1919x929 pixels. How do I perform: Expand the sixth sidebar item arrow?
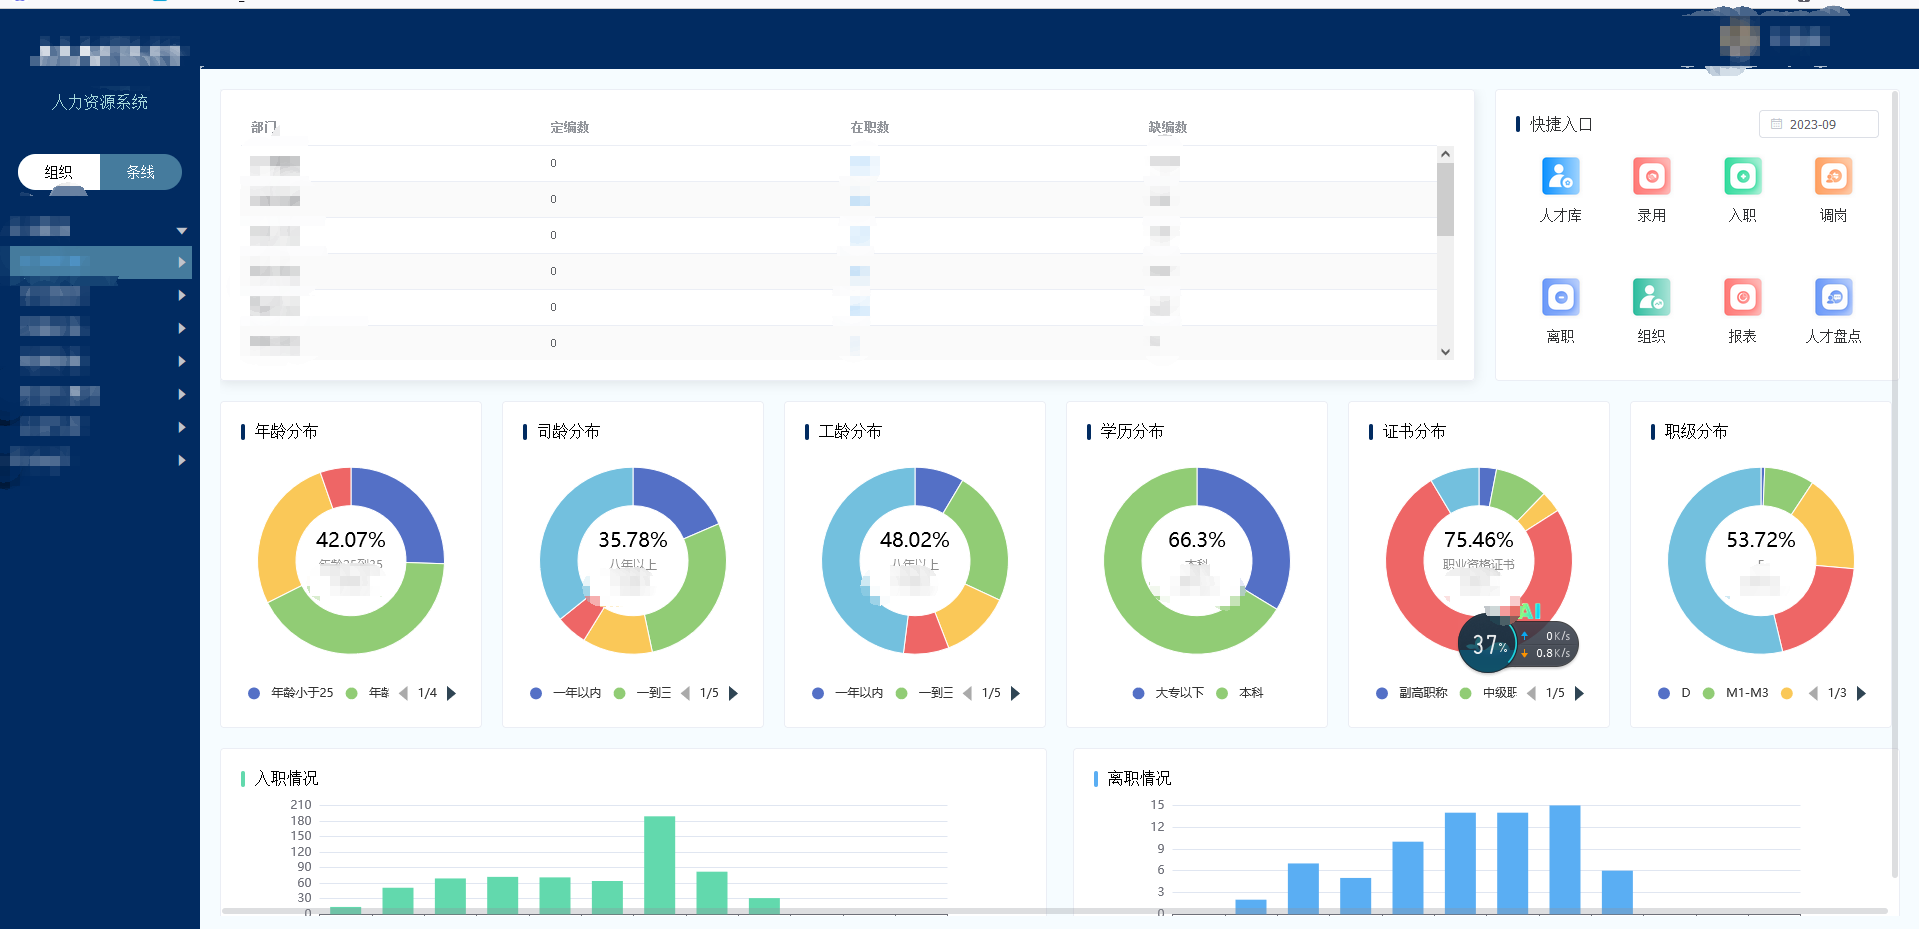point(181,394)
